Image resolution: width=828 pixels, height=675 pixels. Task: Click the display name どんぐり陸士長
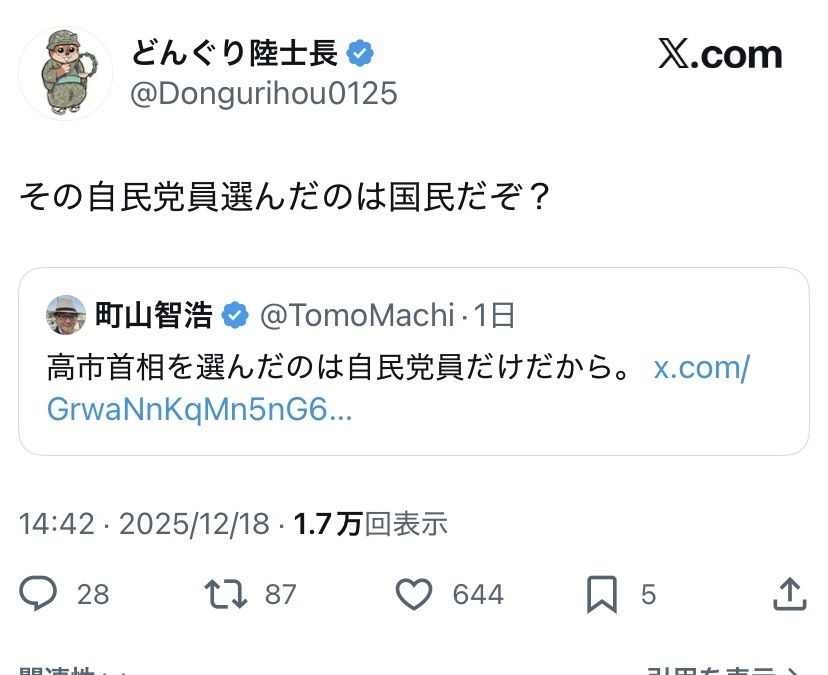pos(235,53)
